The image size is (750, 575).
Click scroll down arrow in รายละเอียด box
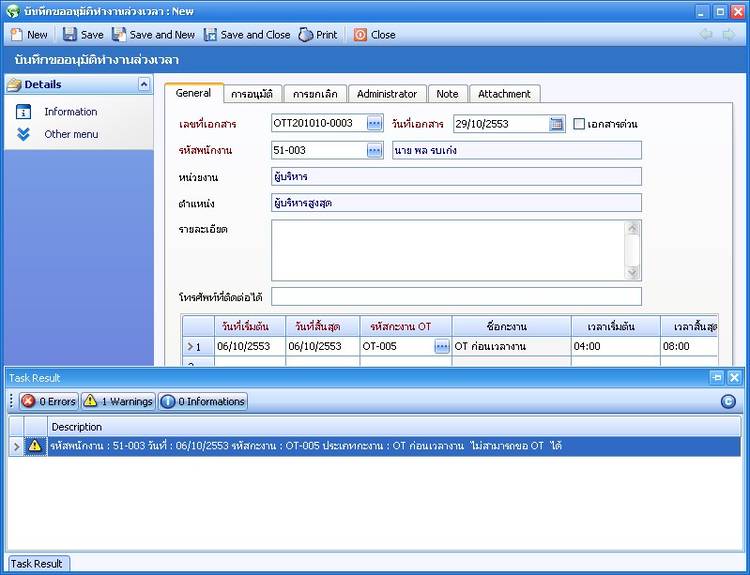(633, 273)
